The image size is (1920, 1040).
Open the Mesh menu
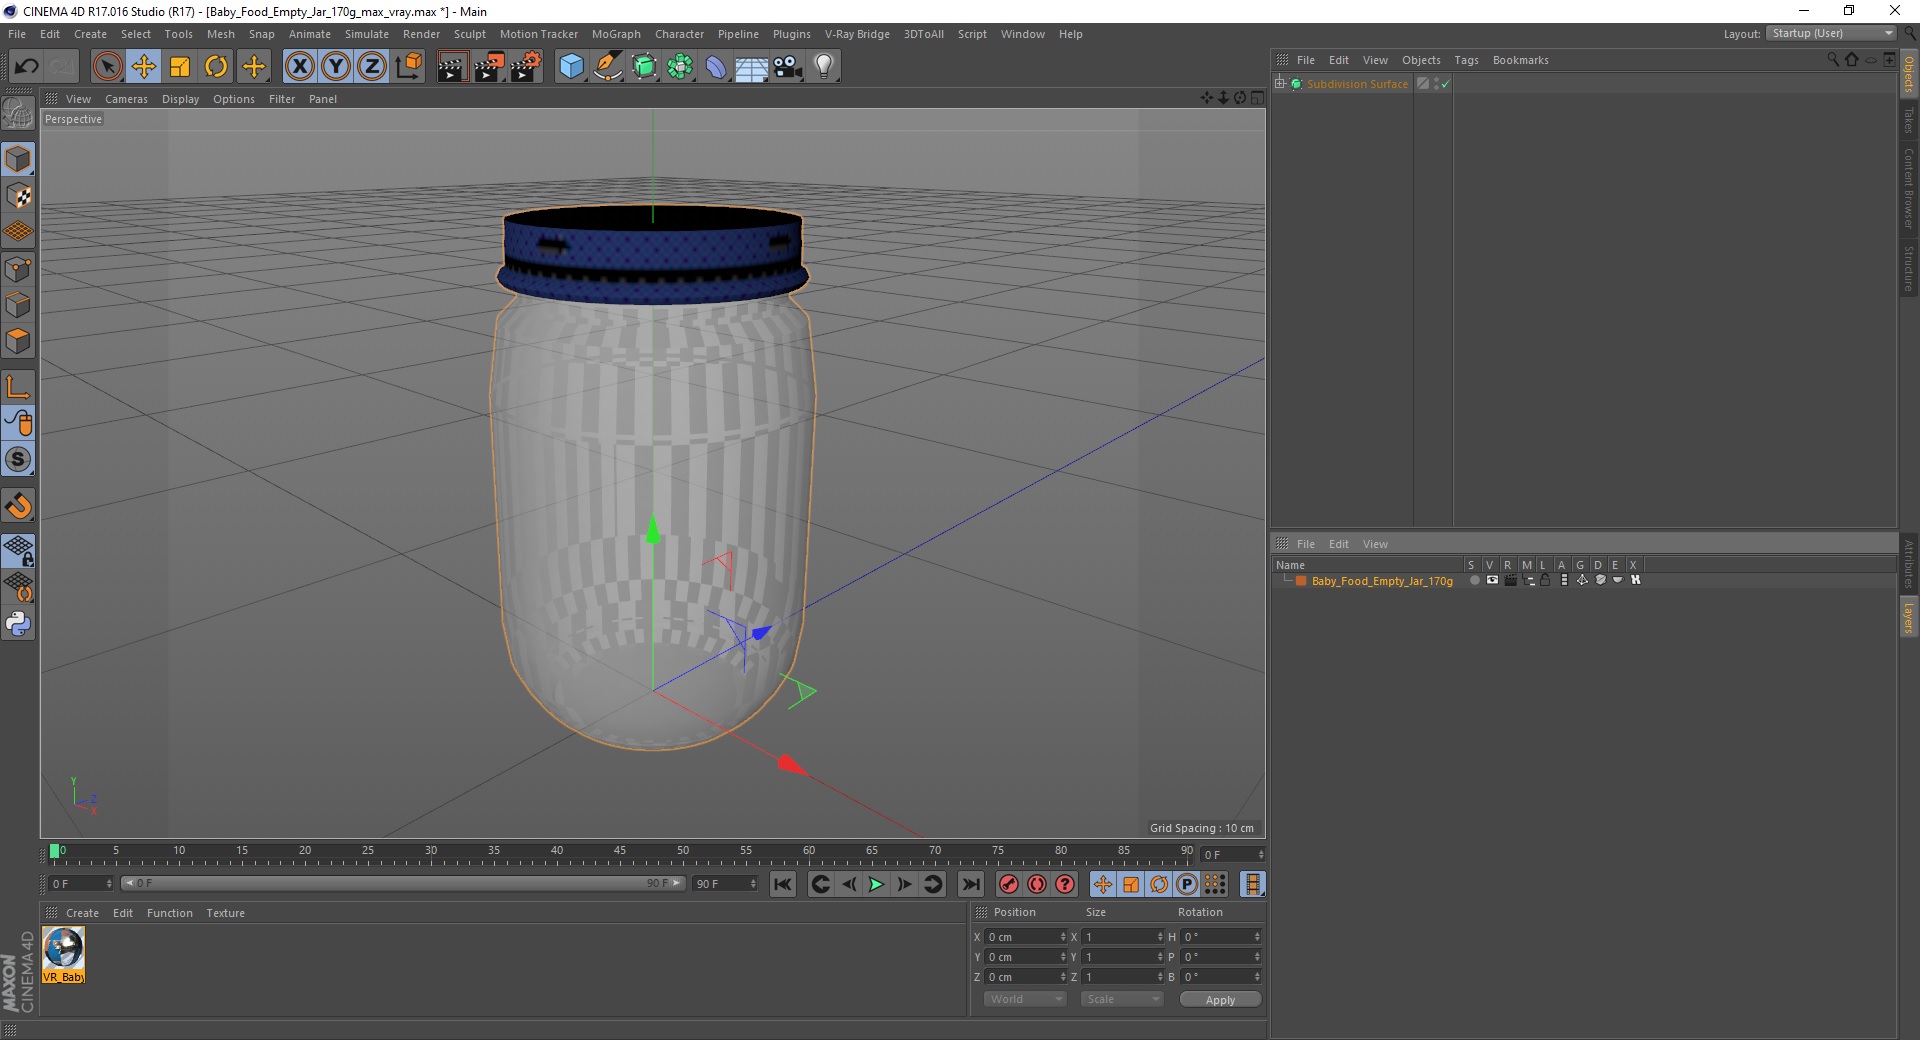click(x=221, y=34)
